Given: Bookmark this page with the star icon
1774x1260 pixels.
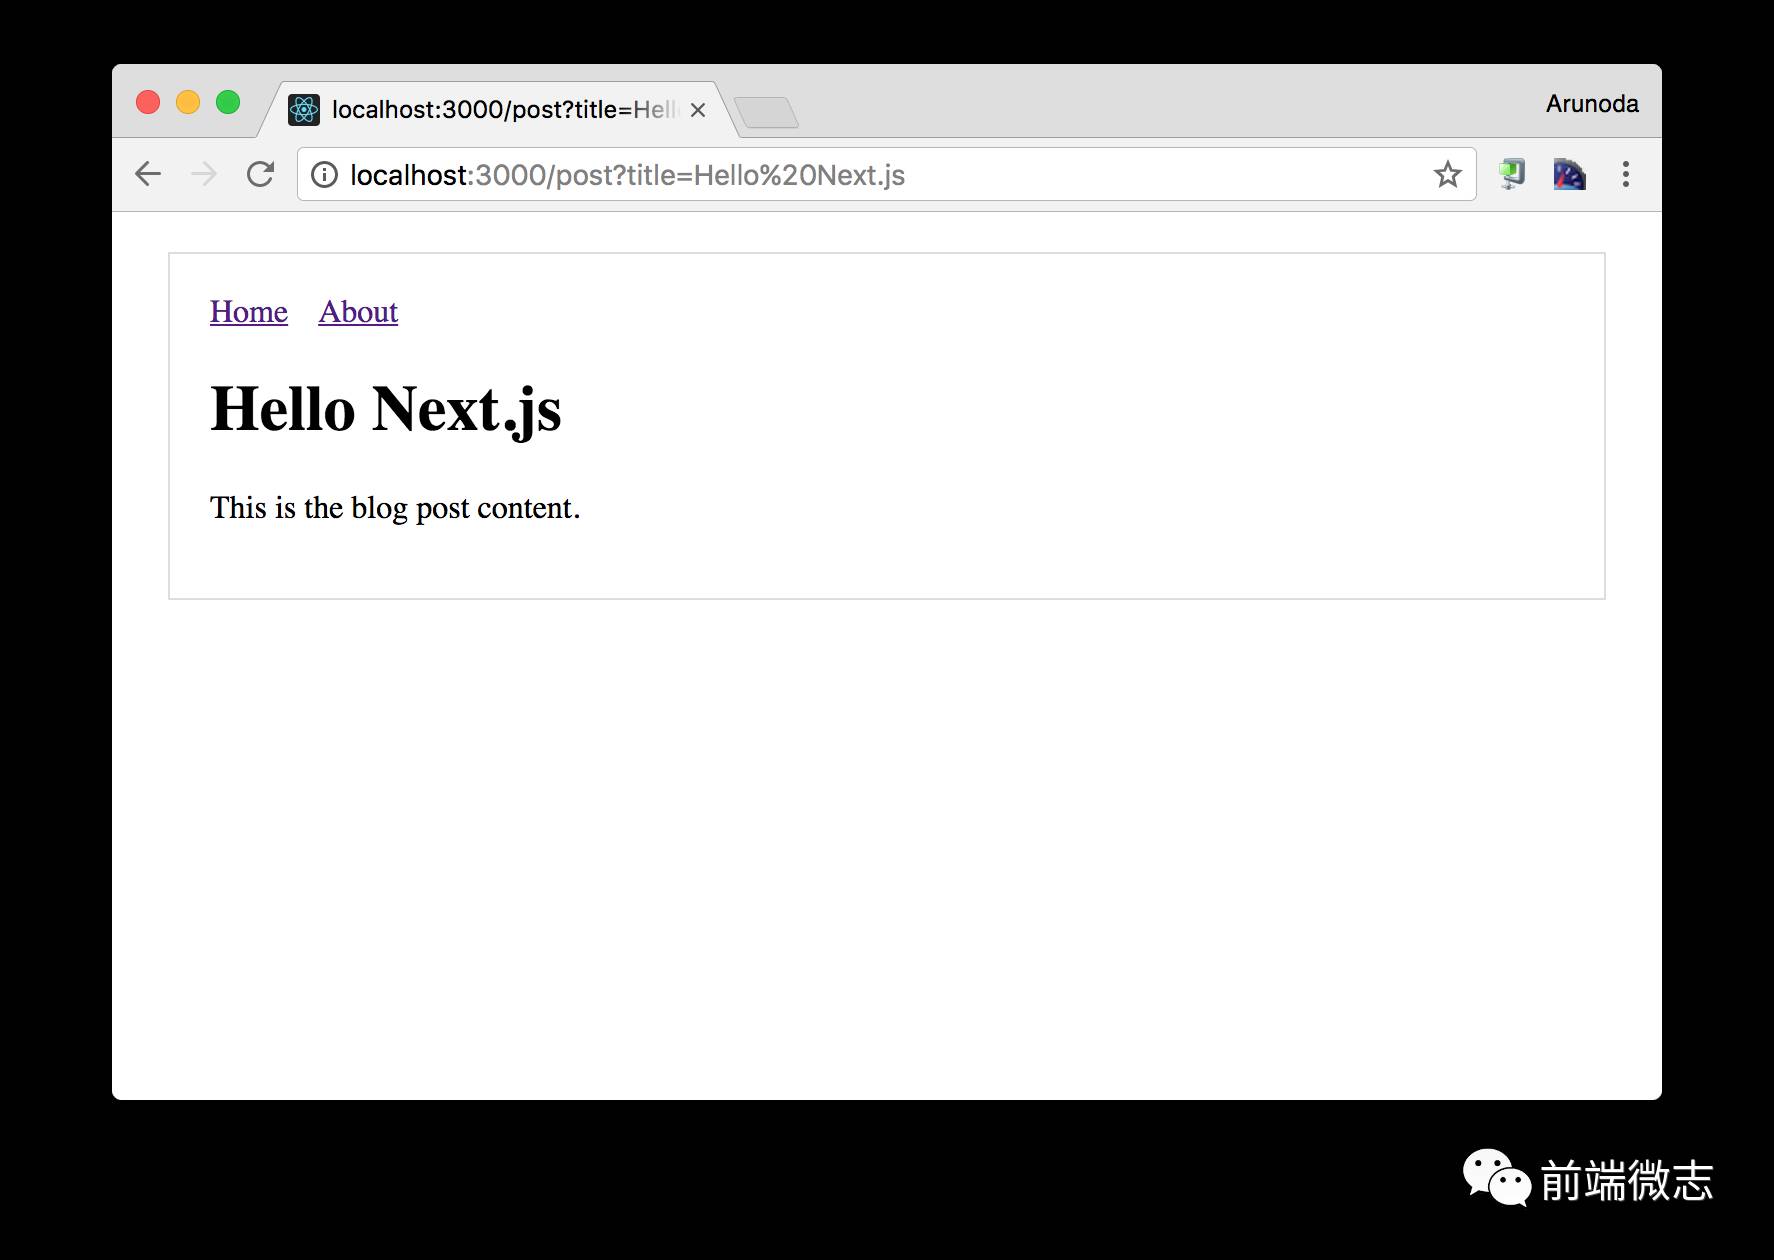Looking at the screenshot, I should 1447,175.
